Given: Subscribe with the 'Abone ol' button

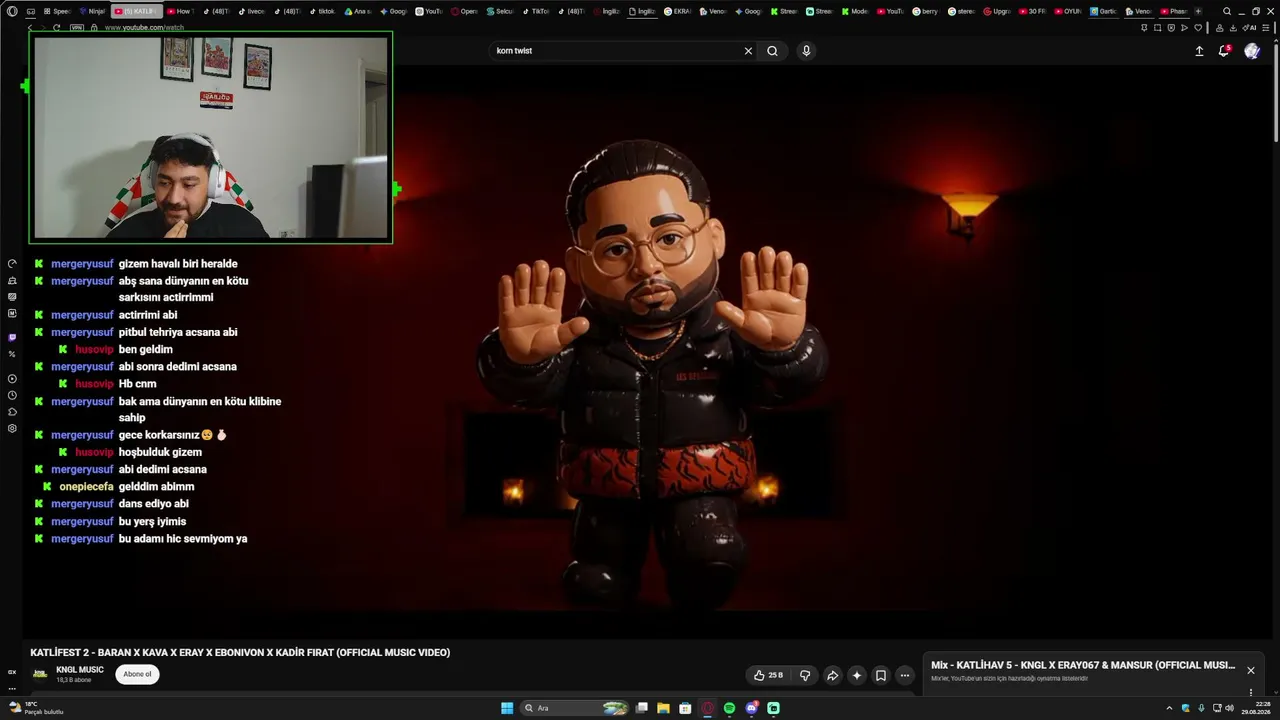Looking at the screenshot, I should pyautogui.click(x=137, y=674).
